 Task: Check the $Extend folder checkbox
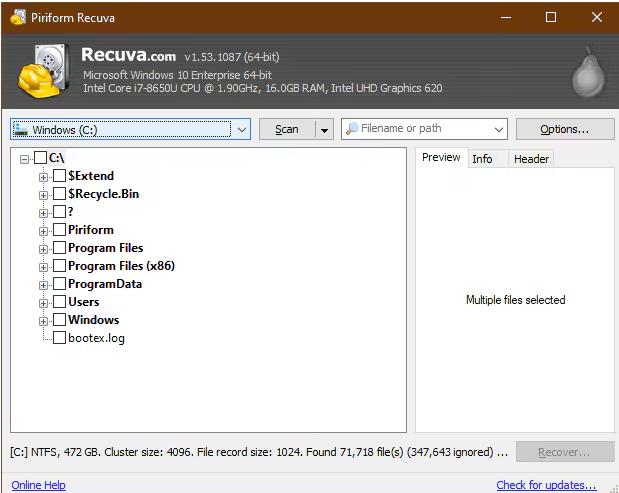[x=59, y=176]
